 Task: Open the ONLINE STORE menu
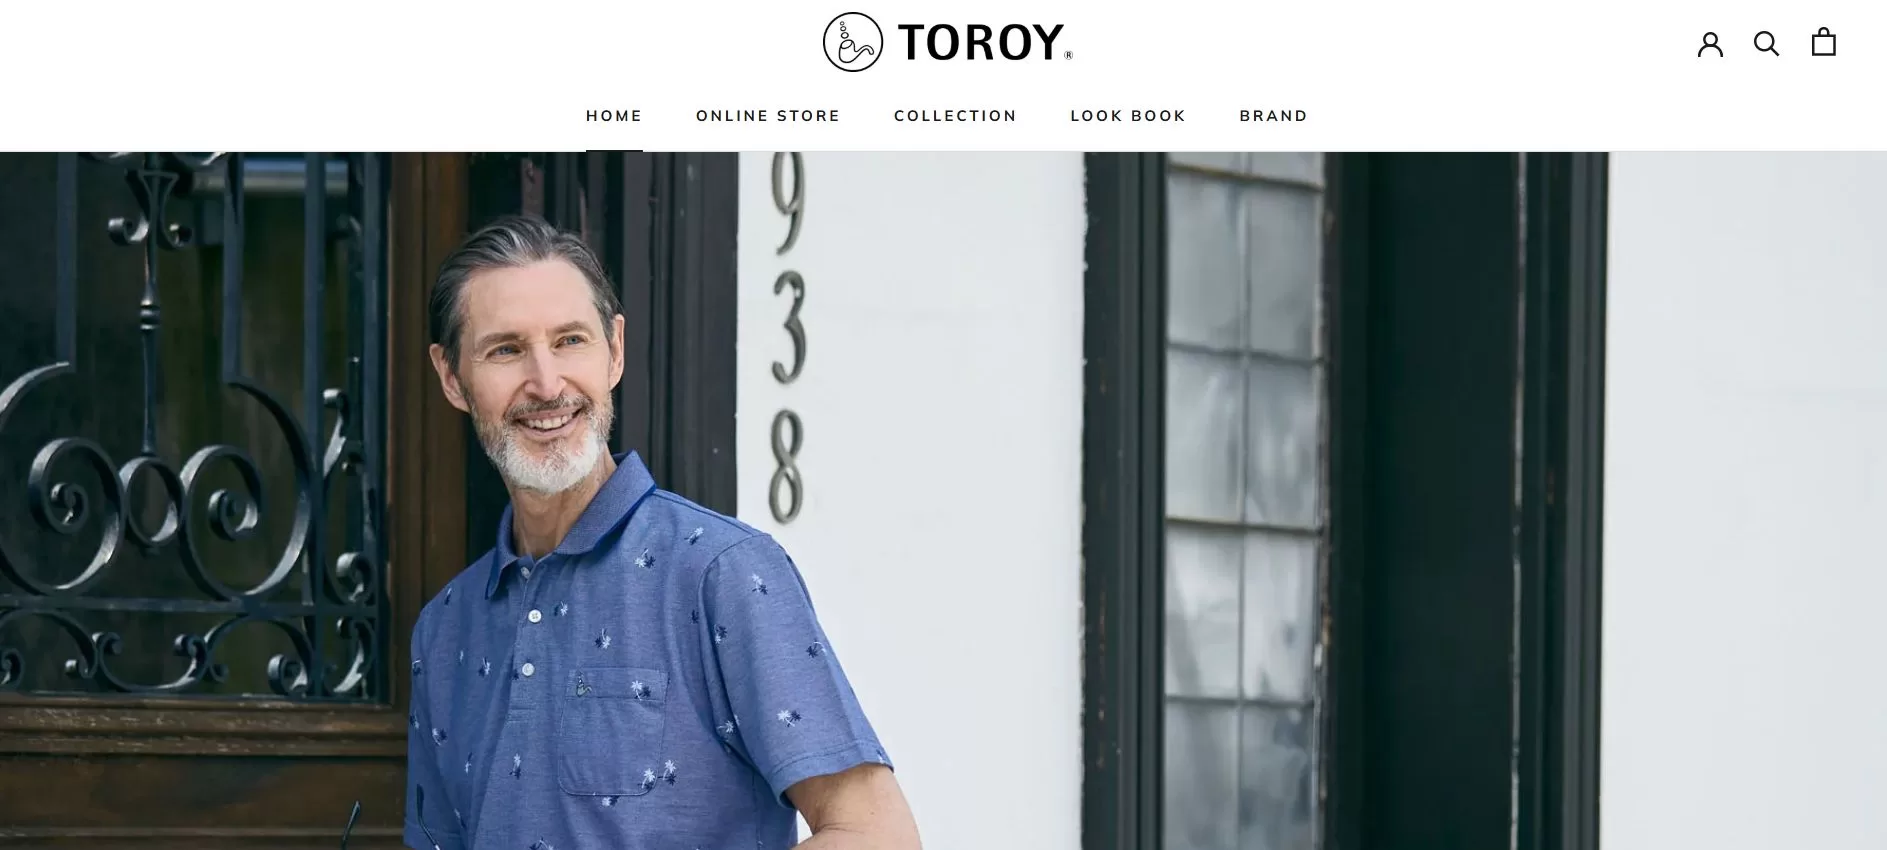768,116
